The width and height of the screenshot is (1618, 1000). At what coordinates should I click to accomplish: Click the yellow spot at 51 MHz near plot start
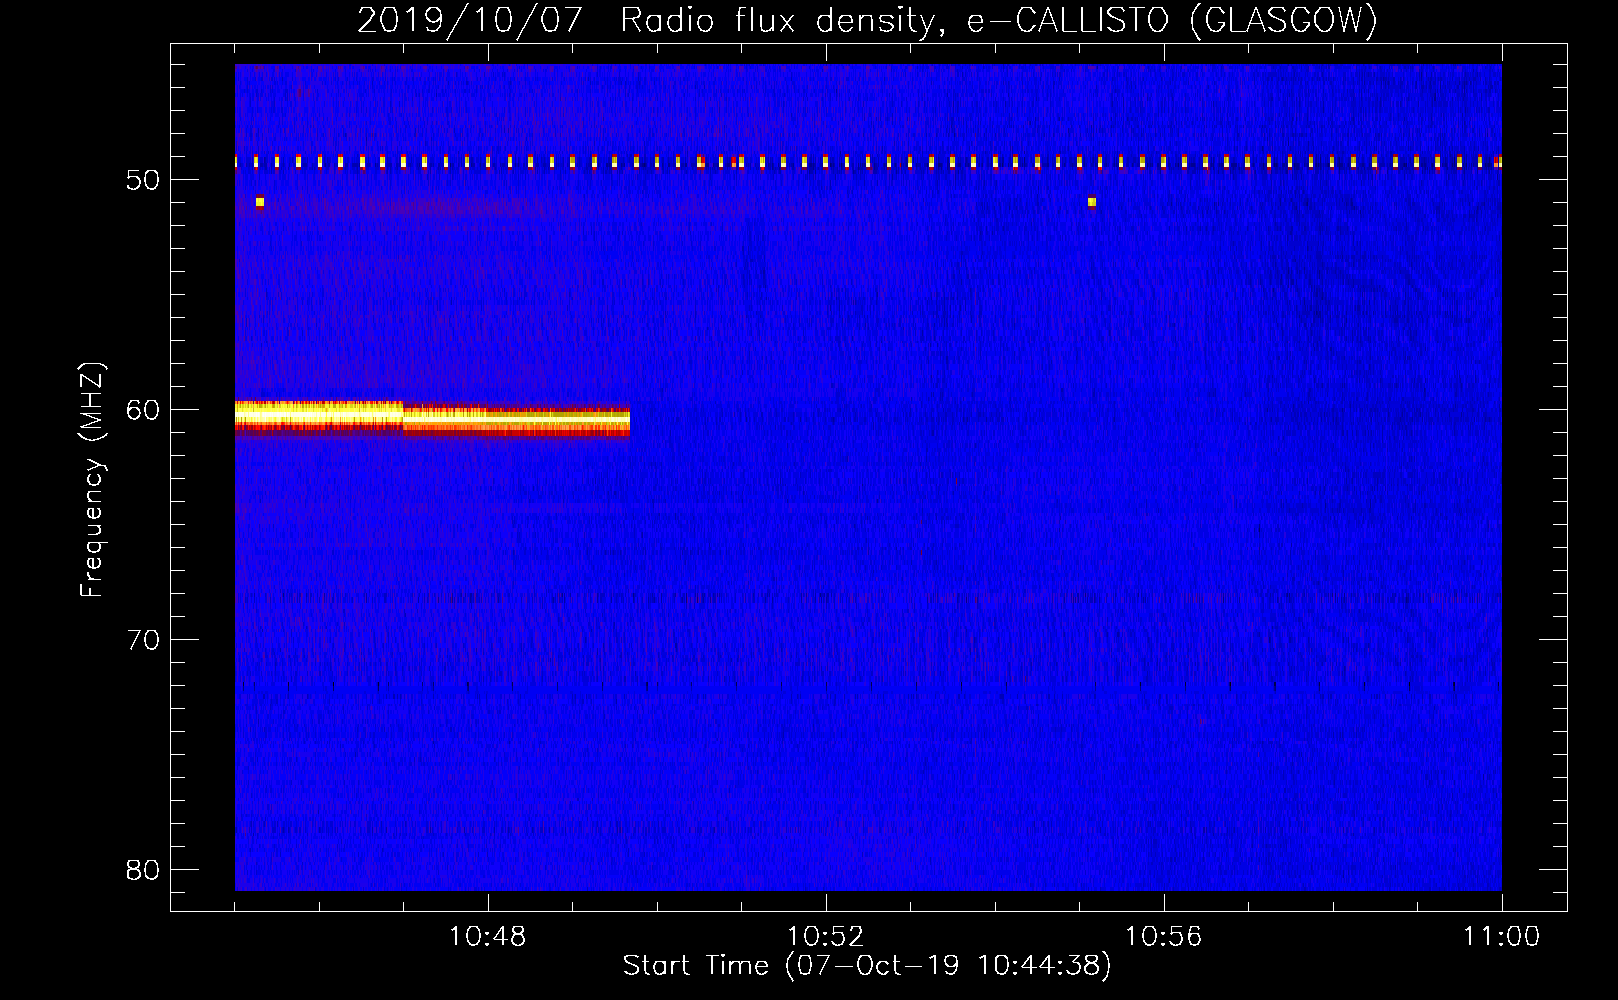click(260, 202)
